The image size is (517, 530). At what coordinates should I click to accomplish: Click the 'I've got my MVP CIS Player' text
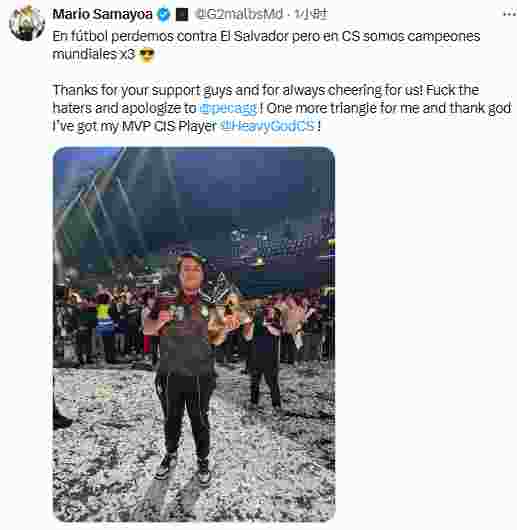pyautogui.click(x=134, y=126)
